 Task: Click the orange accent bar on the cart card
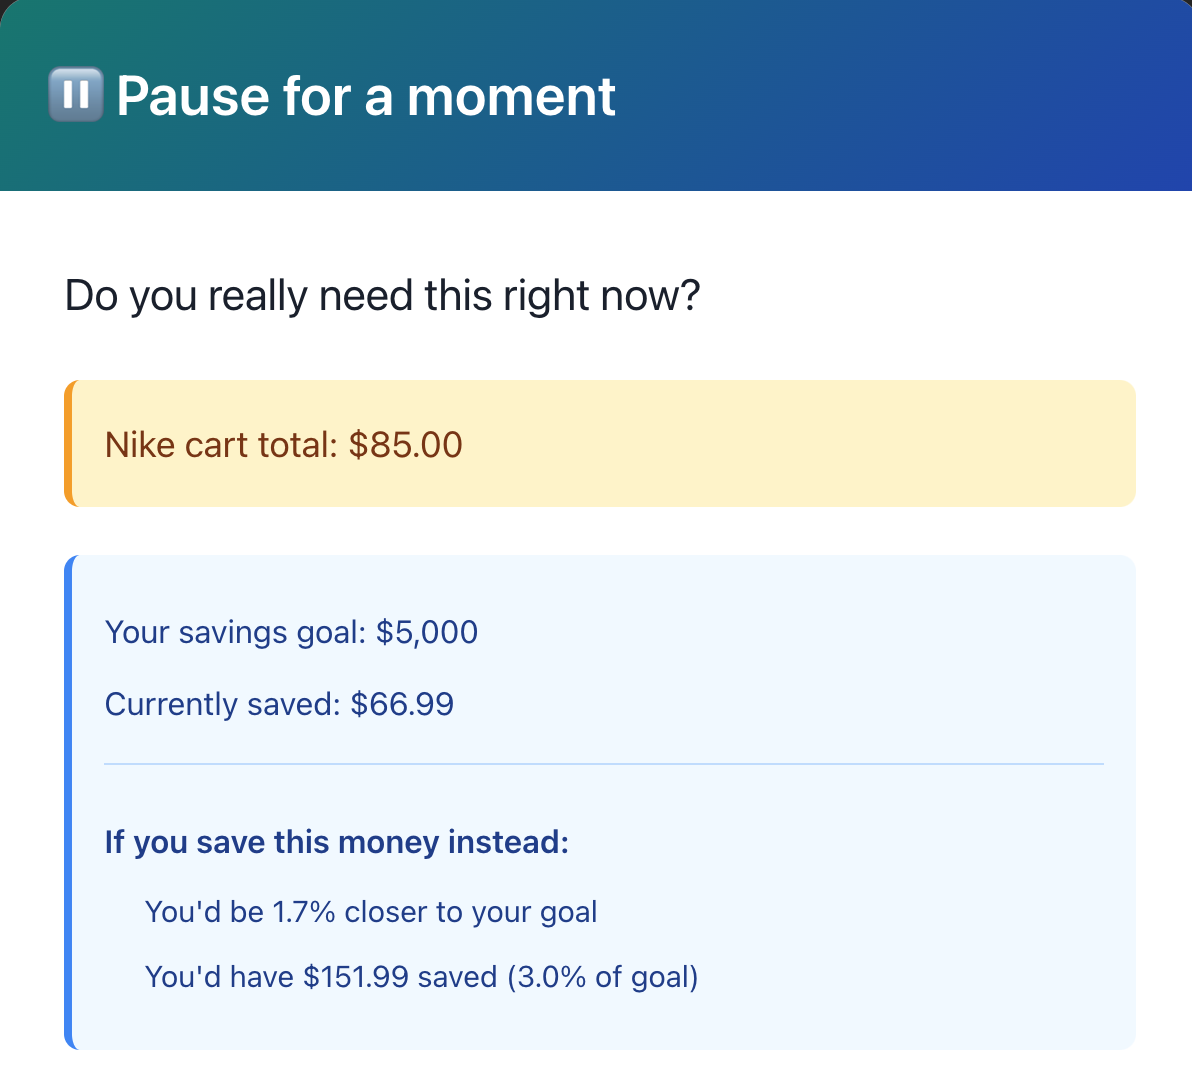[x=70, y=443]
